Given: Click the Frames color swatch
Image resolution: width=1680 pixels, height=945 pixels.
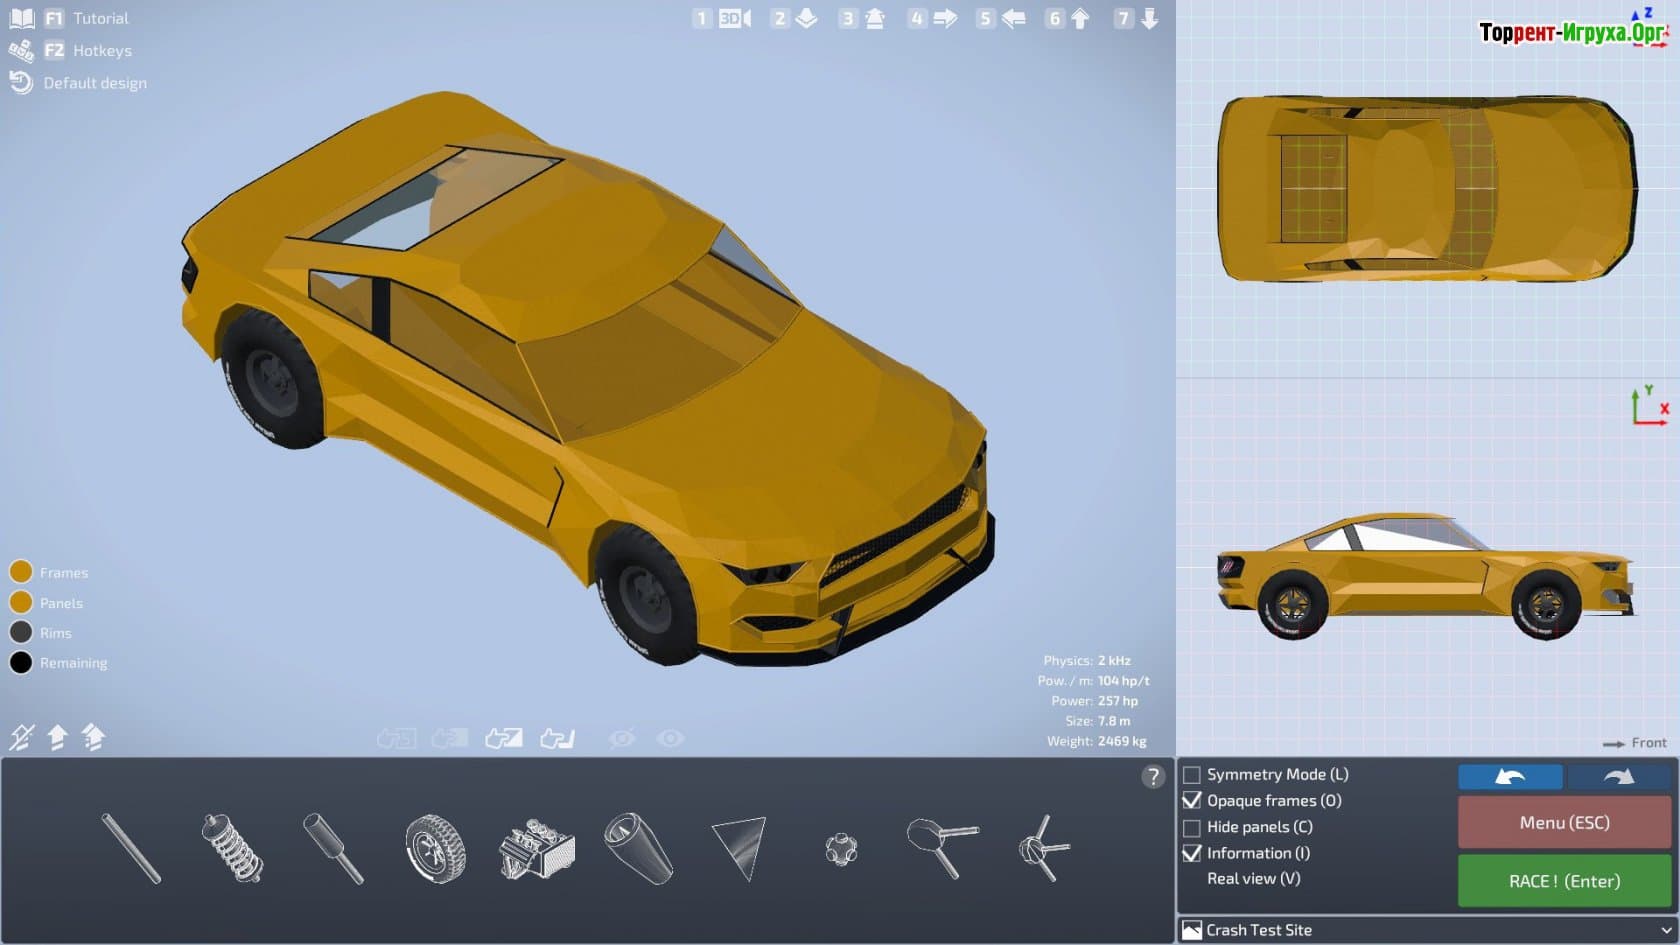Looking at the screenshot, I should [21, 572].
